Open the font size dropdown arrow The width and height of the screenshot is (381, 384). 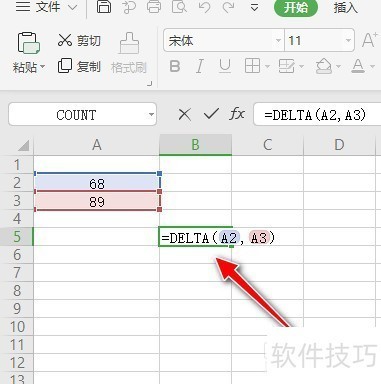click(348, 41)
